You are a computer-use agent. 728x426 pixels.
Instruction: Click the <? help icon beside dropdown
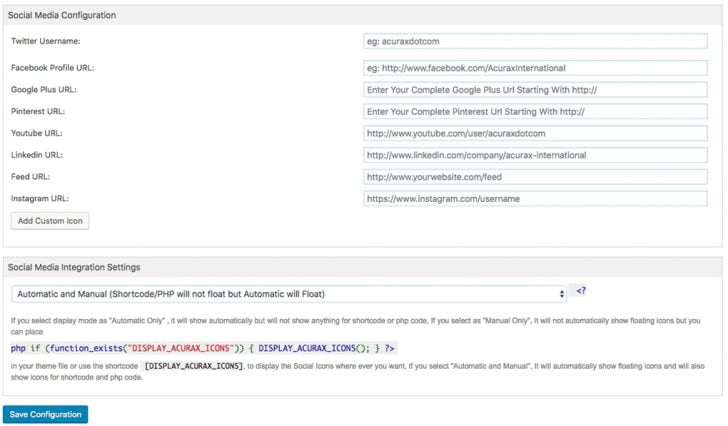581,291
